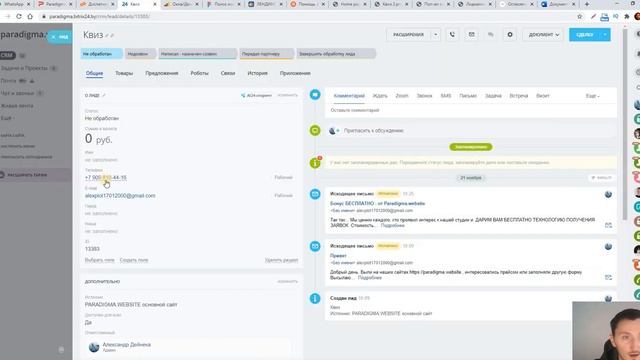
Task: Click the email icon of Бонус БЕСПЛАТНО letter
Action: click(x=315, y=194)
